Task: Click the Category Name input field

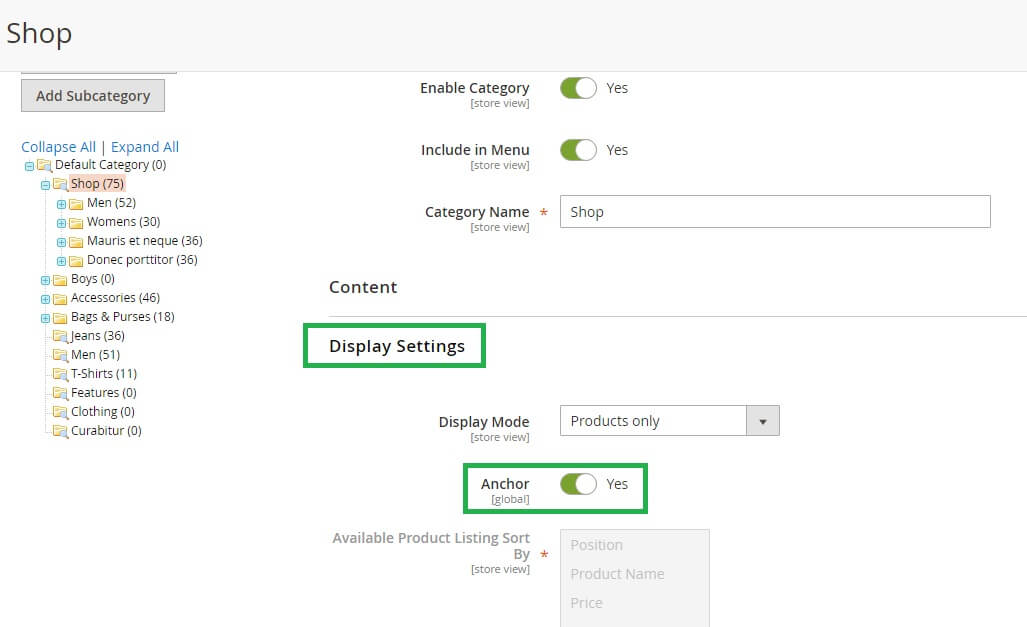Action: [774, 212]
